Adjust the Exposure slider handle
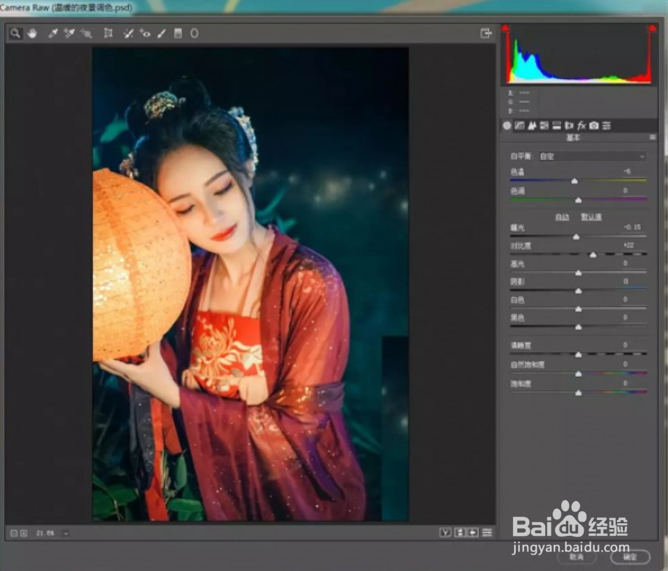Screen dimensions: 668x571 tap(576, 236)
